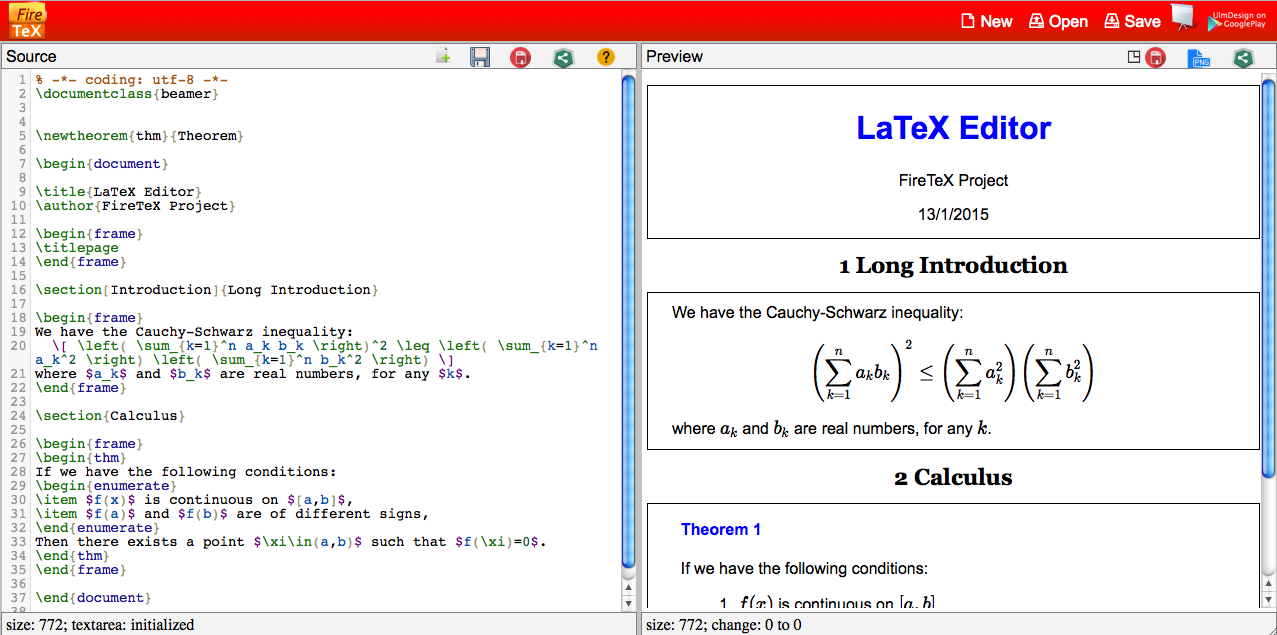
Task: Click the green share icon in Preview toolbar
Action: (x=1243, y=58)
